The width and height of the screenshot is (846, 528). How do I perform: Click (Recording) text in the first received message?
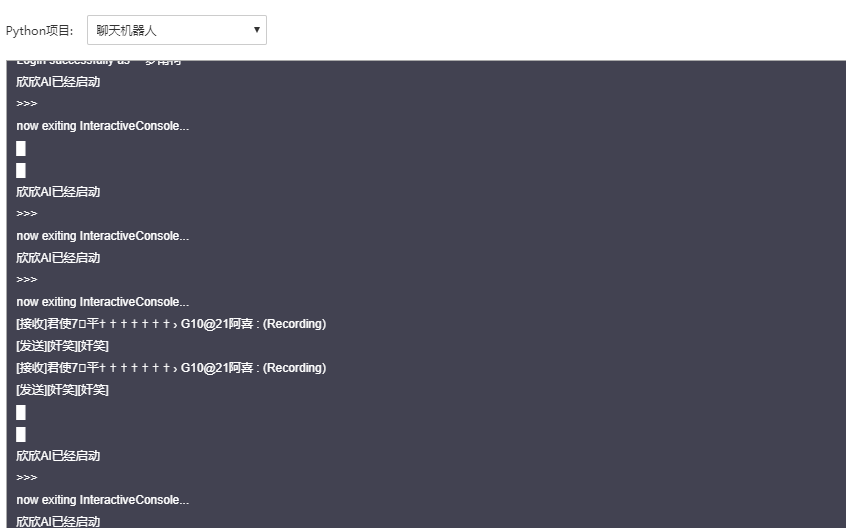click(295, 324)
